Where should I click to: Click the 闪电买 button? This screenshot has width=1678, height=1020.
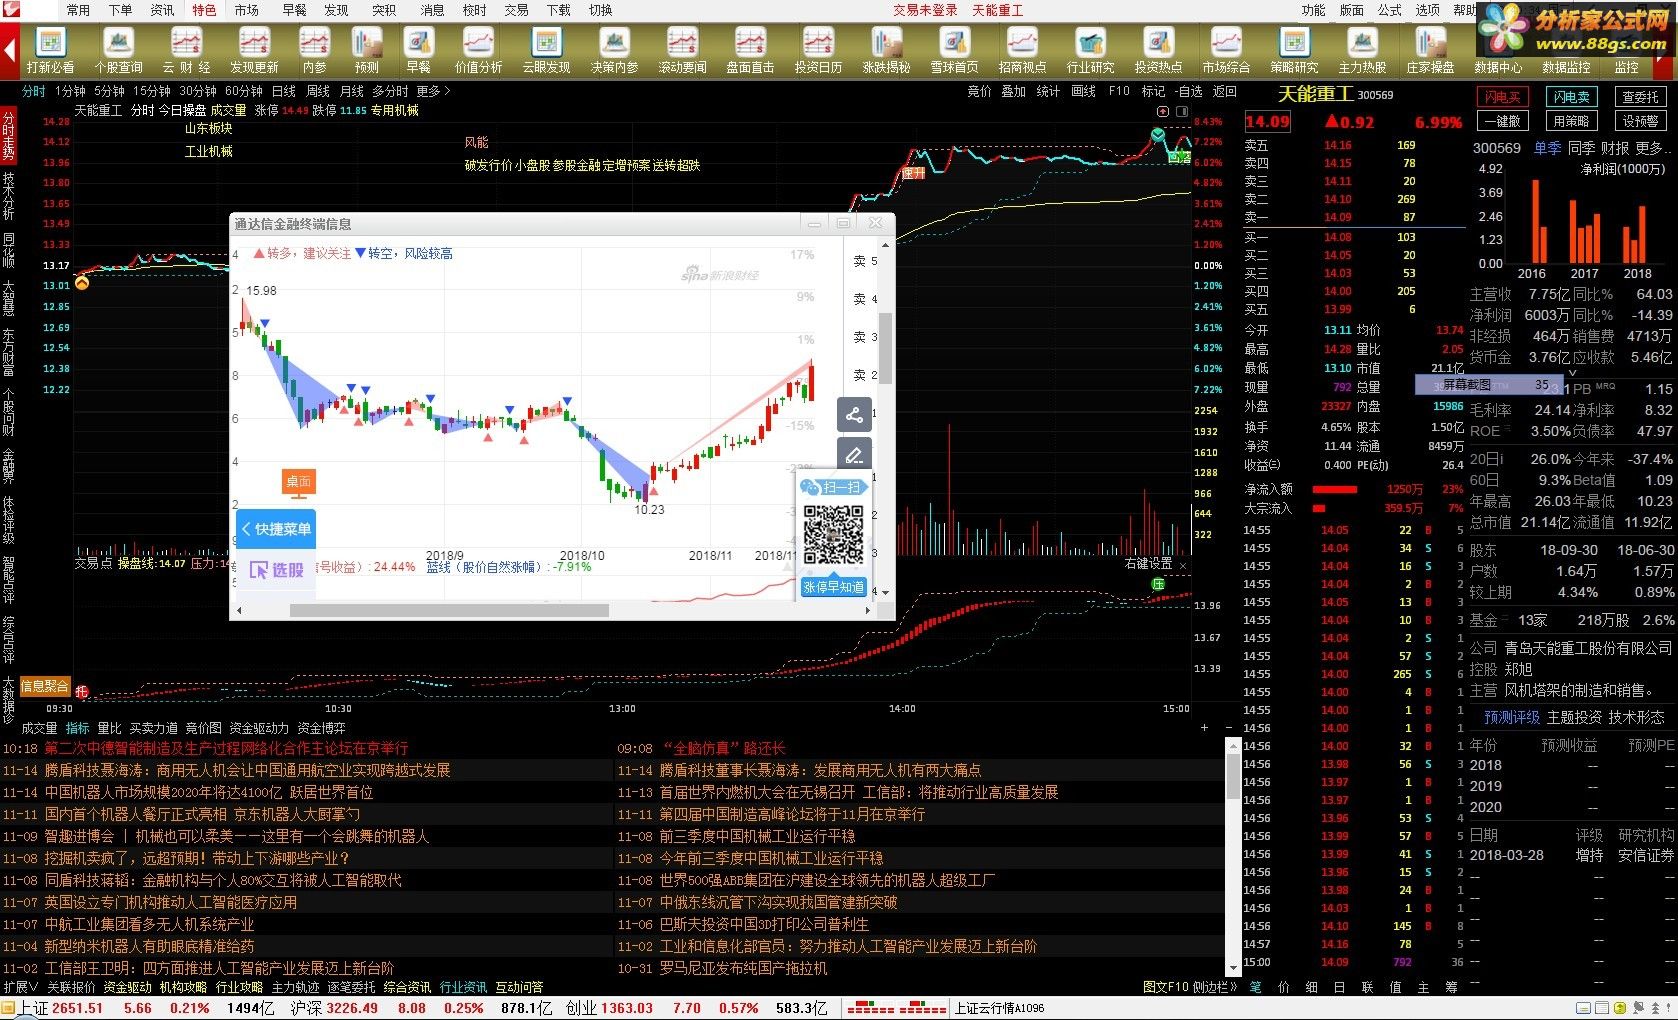pos(1502,97)
